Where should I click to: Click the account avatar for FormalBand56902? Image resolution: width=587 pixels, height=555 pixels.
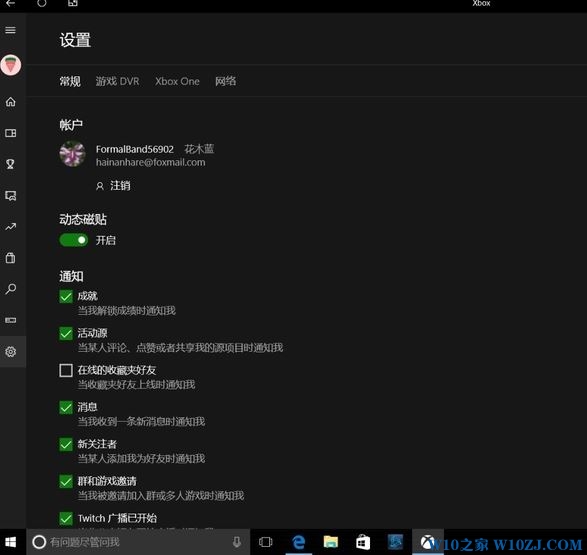[72, 154]
